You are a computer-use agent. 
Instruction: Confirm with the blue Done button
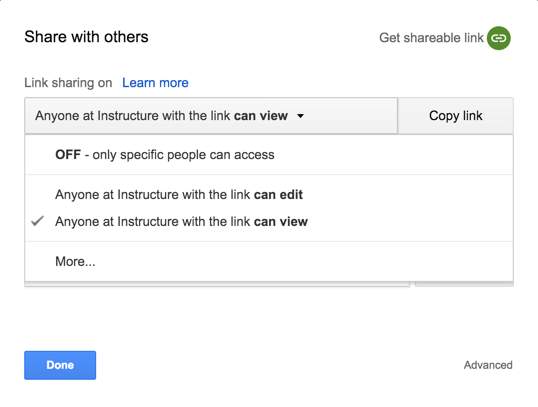60,365
